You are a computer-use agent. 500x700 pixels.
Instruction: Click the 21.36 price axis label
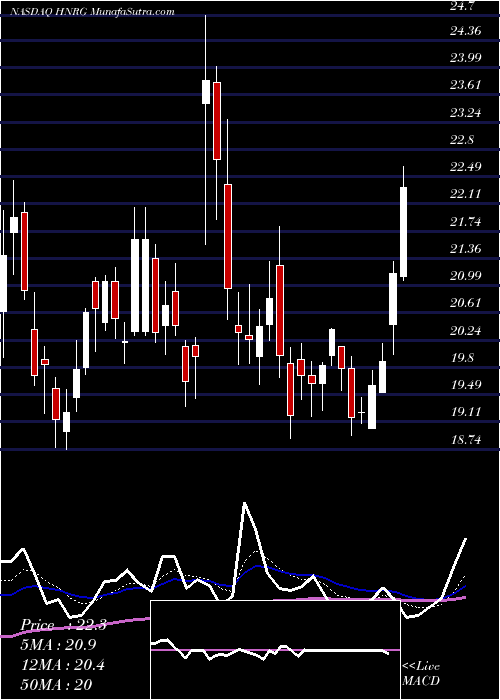click(x=465, y=249)
